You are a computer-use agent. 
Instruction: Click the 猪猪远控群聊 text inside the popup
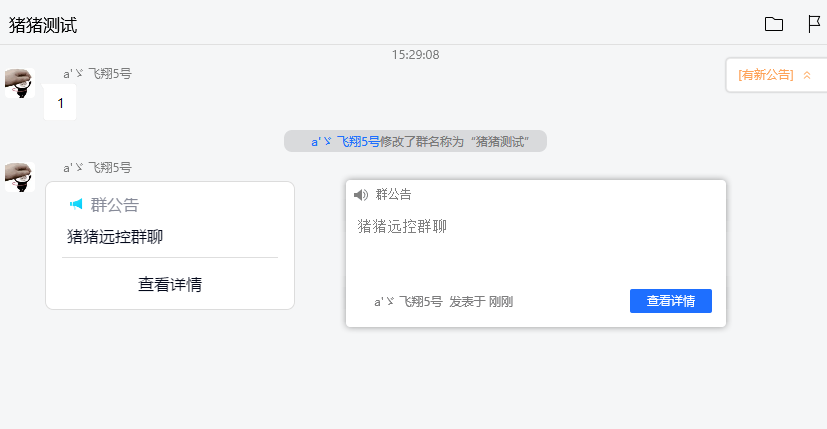click(402, 226)
